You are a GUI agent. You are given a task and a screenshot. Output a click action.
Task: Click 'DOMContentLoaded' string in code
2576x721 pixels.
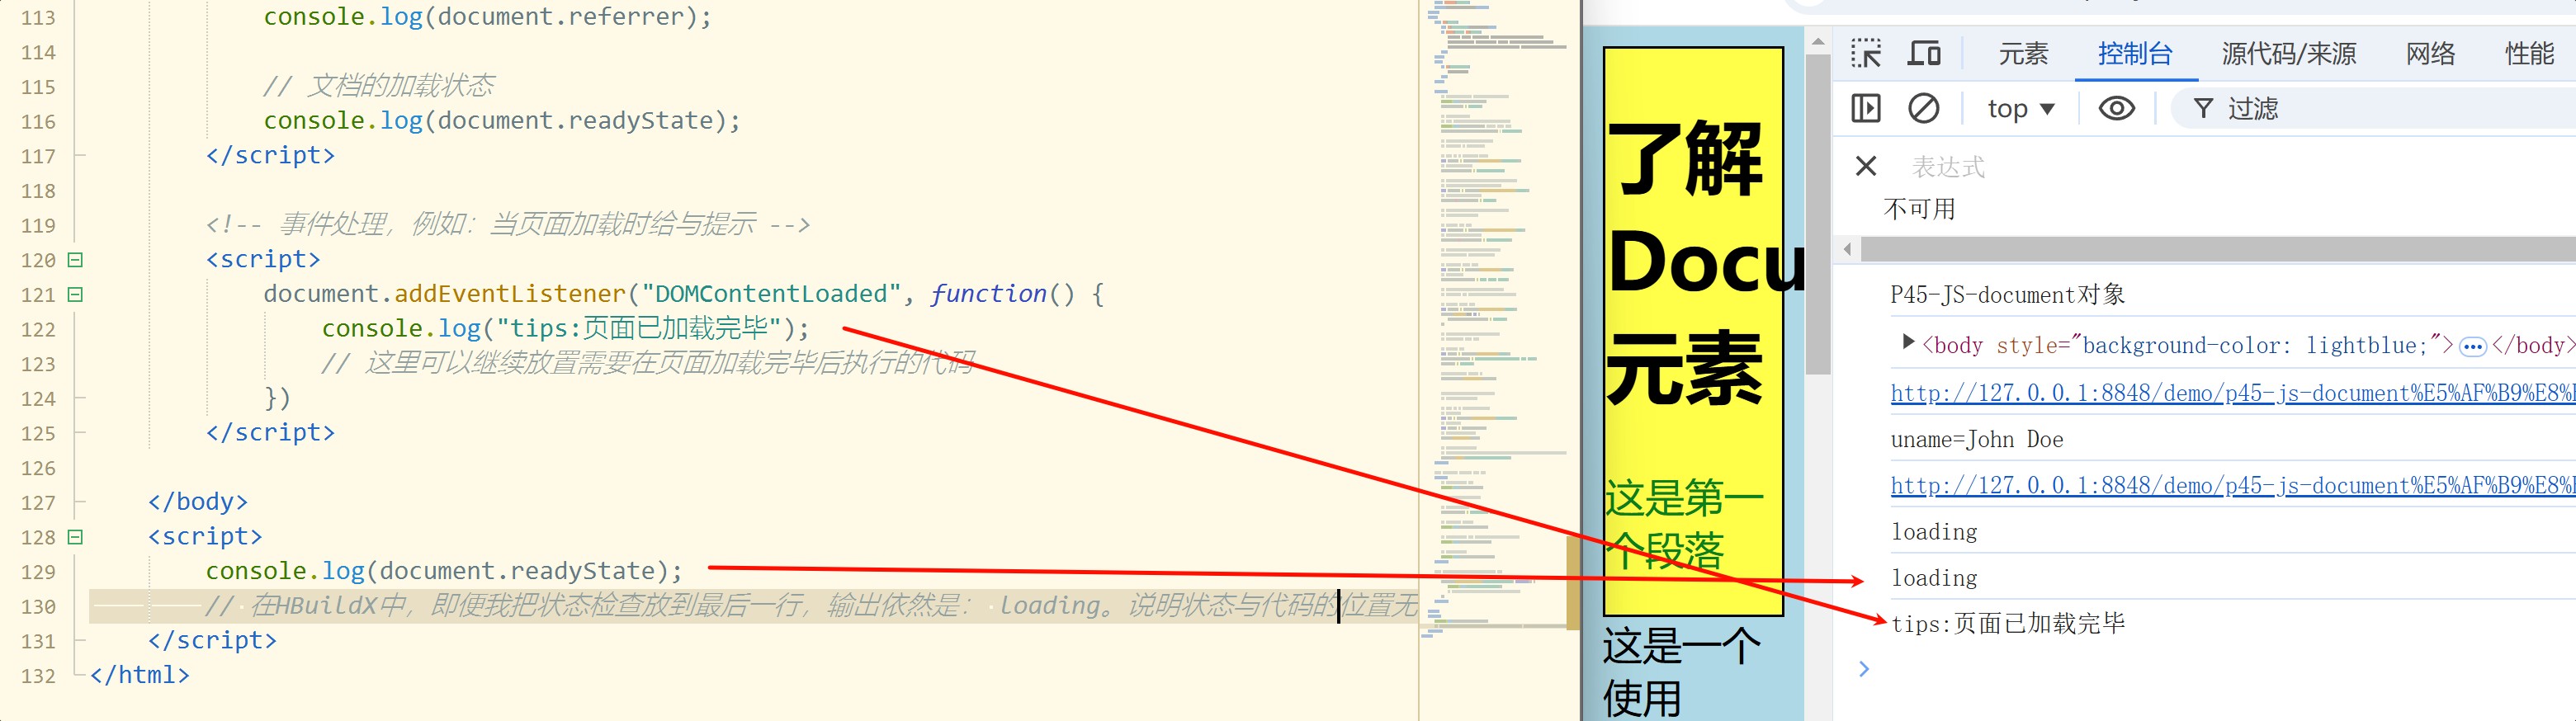[x=771, y=294]
